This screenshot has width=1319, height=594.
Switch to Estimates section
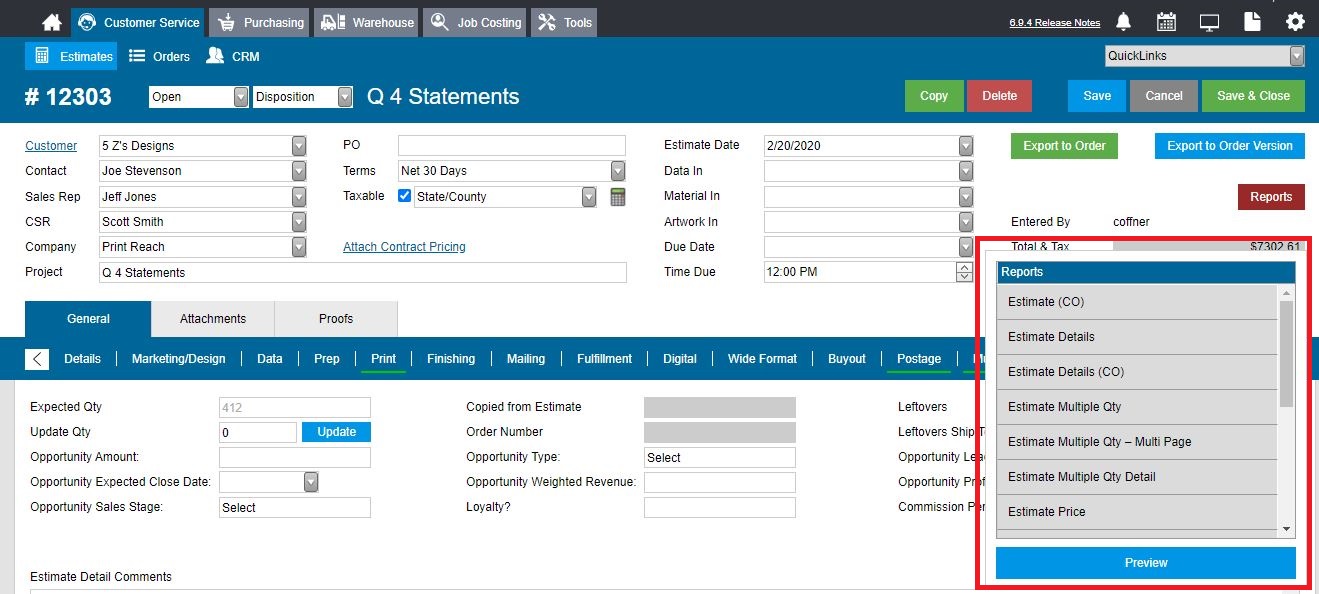coord(71,56)
